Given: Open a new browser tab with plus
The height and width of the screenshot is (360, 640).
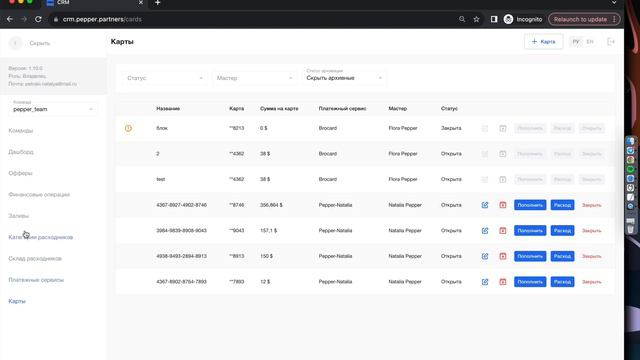Looking at the screenshot, I should pyautogui.click(x=158, y=3).
